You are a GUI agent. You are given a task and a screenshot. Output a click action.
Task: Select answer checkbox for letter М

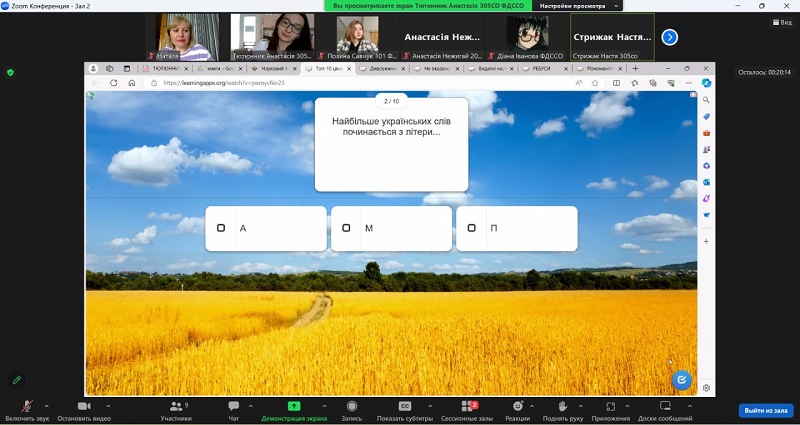[x=346, y=228]
